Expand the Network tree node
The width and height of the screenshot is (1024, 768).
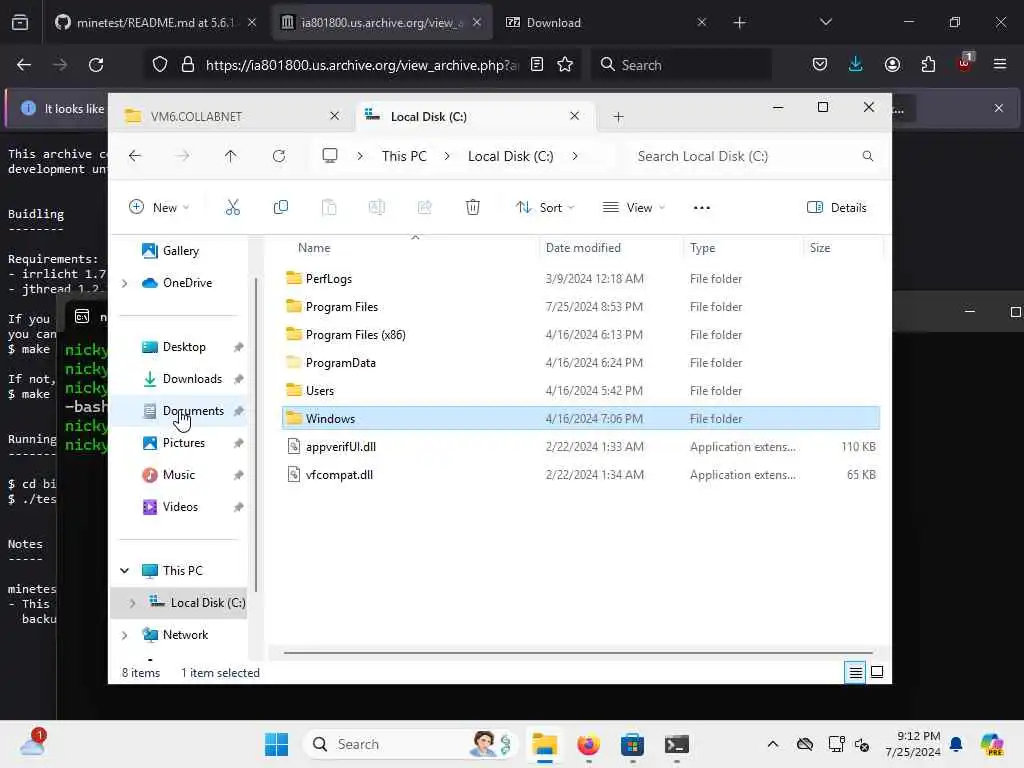pyautogui.click(x=125, y=635)
